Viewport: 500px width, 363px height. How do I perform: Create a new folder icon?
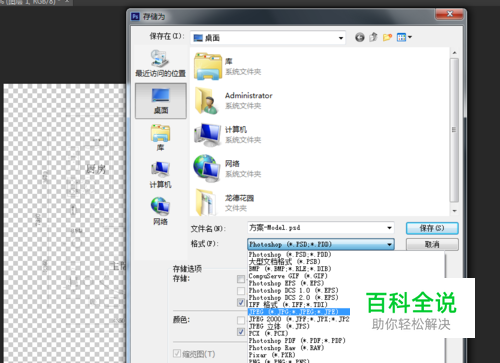387,37
